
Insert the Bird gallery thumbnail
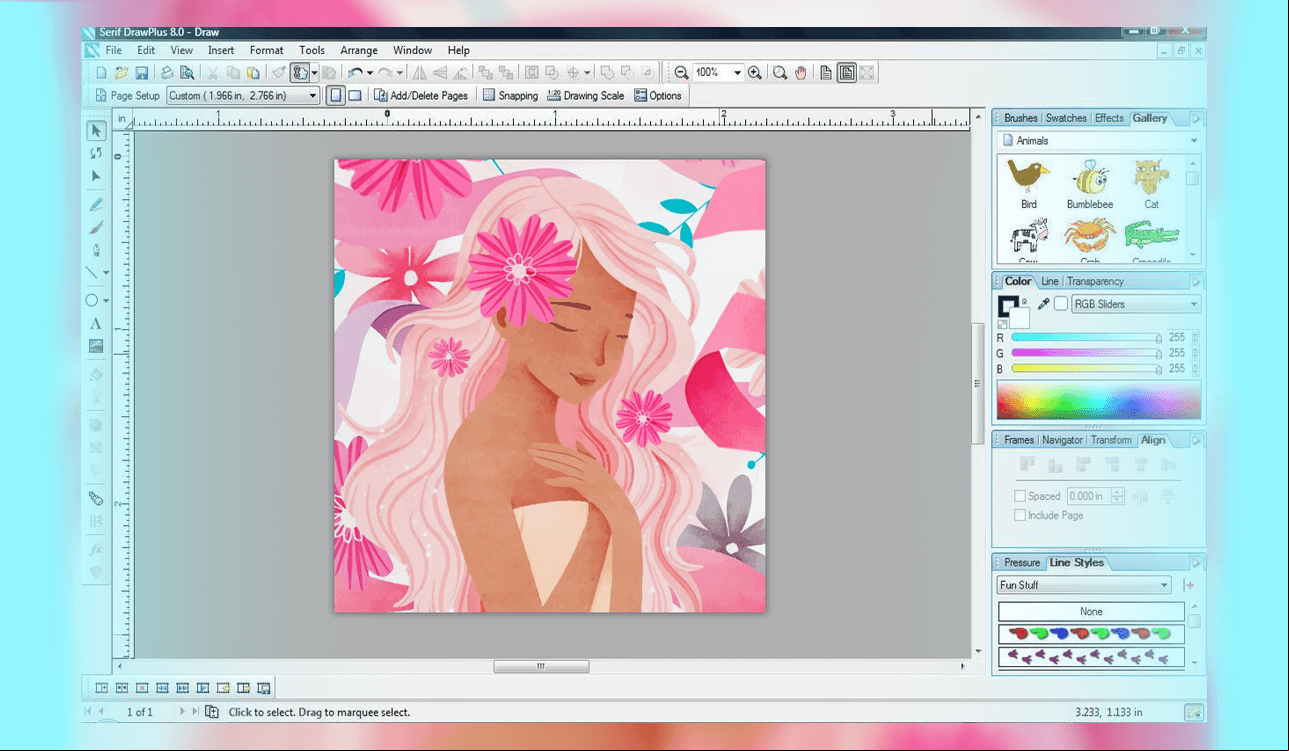(1028, 185)
